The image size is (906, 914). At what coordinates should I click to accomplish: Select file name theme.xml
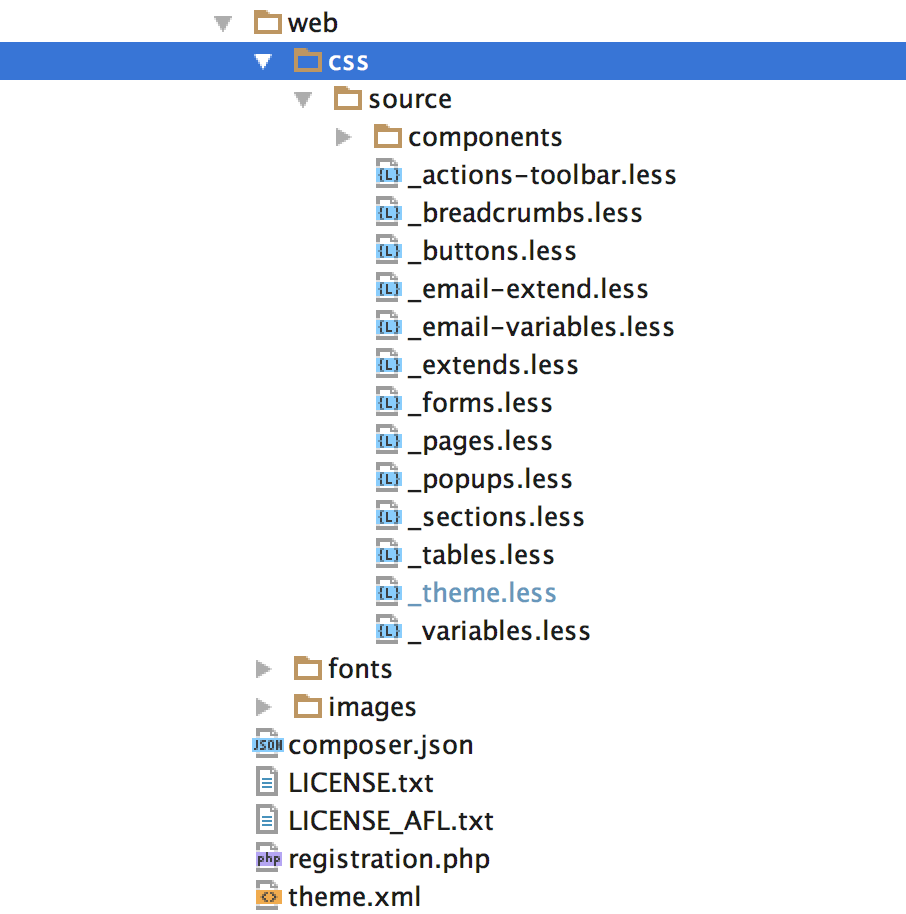click(354, 897)
